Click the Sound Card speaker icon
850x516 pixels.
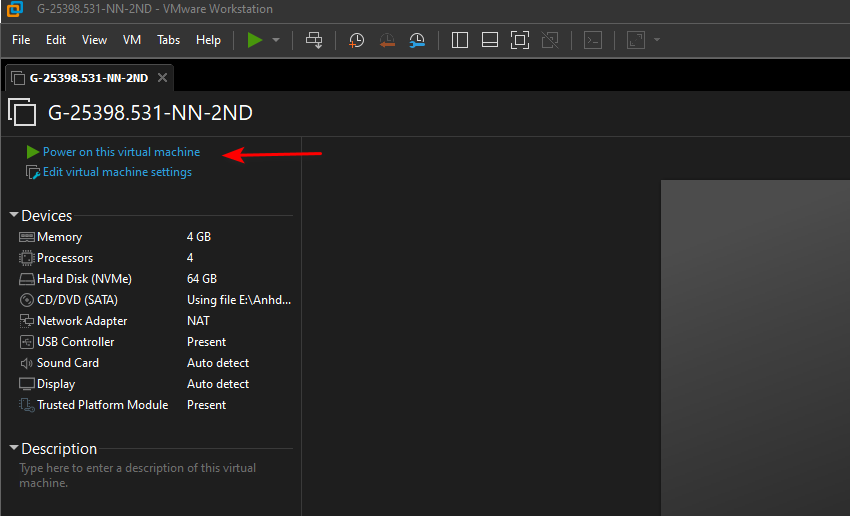(x=27, y=363)
